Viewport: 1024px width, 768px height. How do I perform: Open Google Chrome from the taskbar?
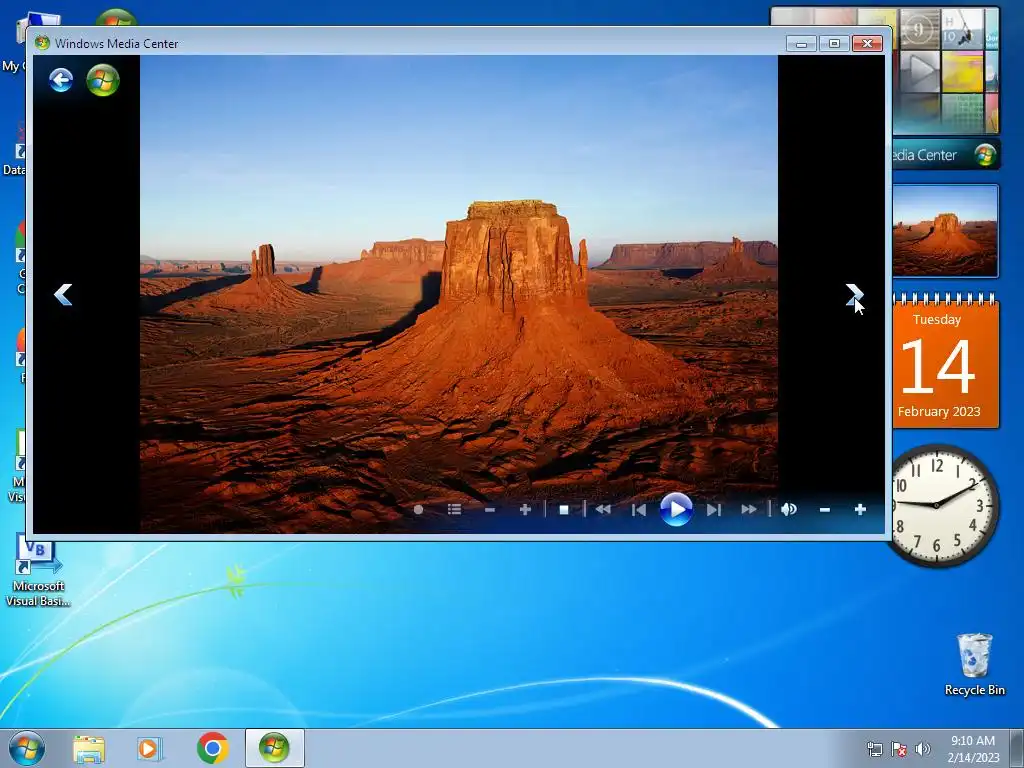coord(212,749)
